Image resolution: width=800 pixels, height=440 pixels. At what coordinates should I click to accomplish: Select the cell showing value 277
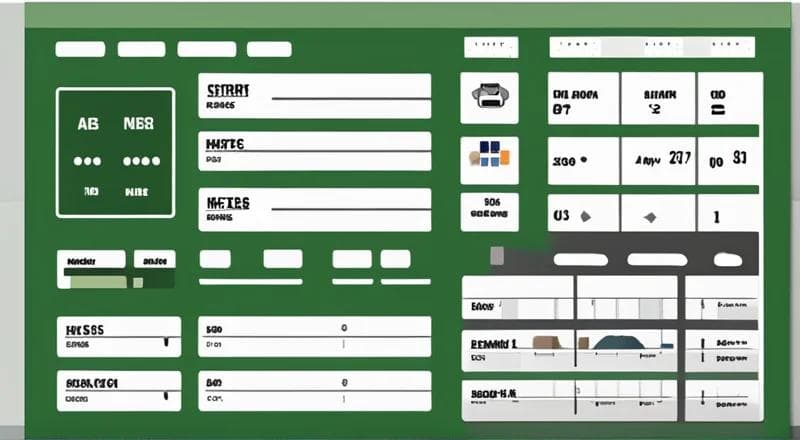pos(658,160)
